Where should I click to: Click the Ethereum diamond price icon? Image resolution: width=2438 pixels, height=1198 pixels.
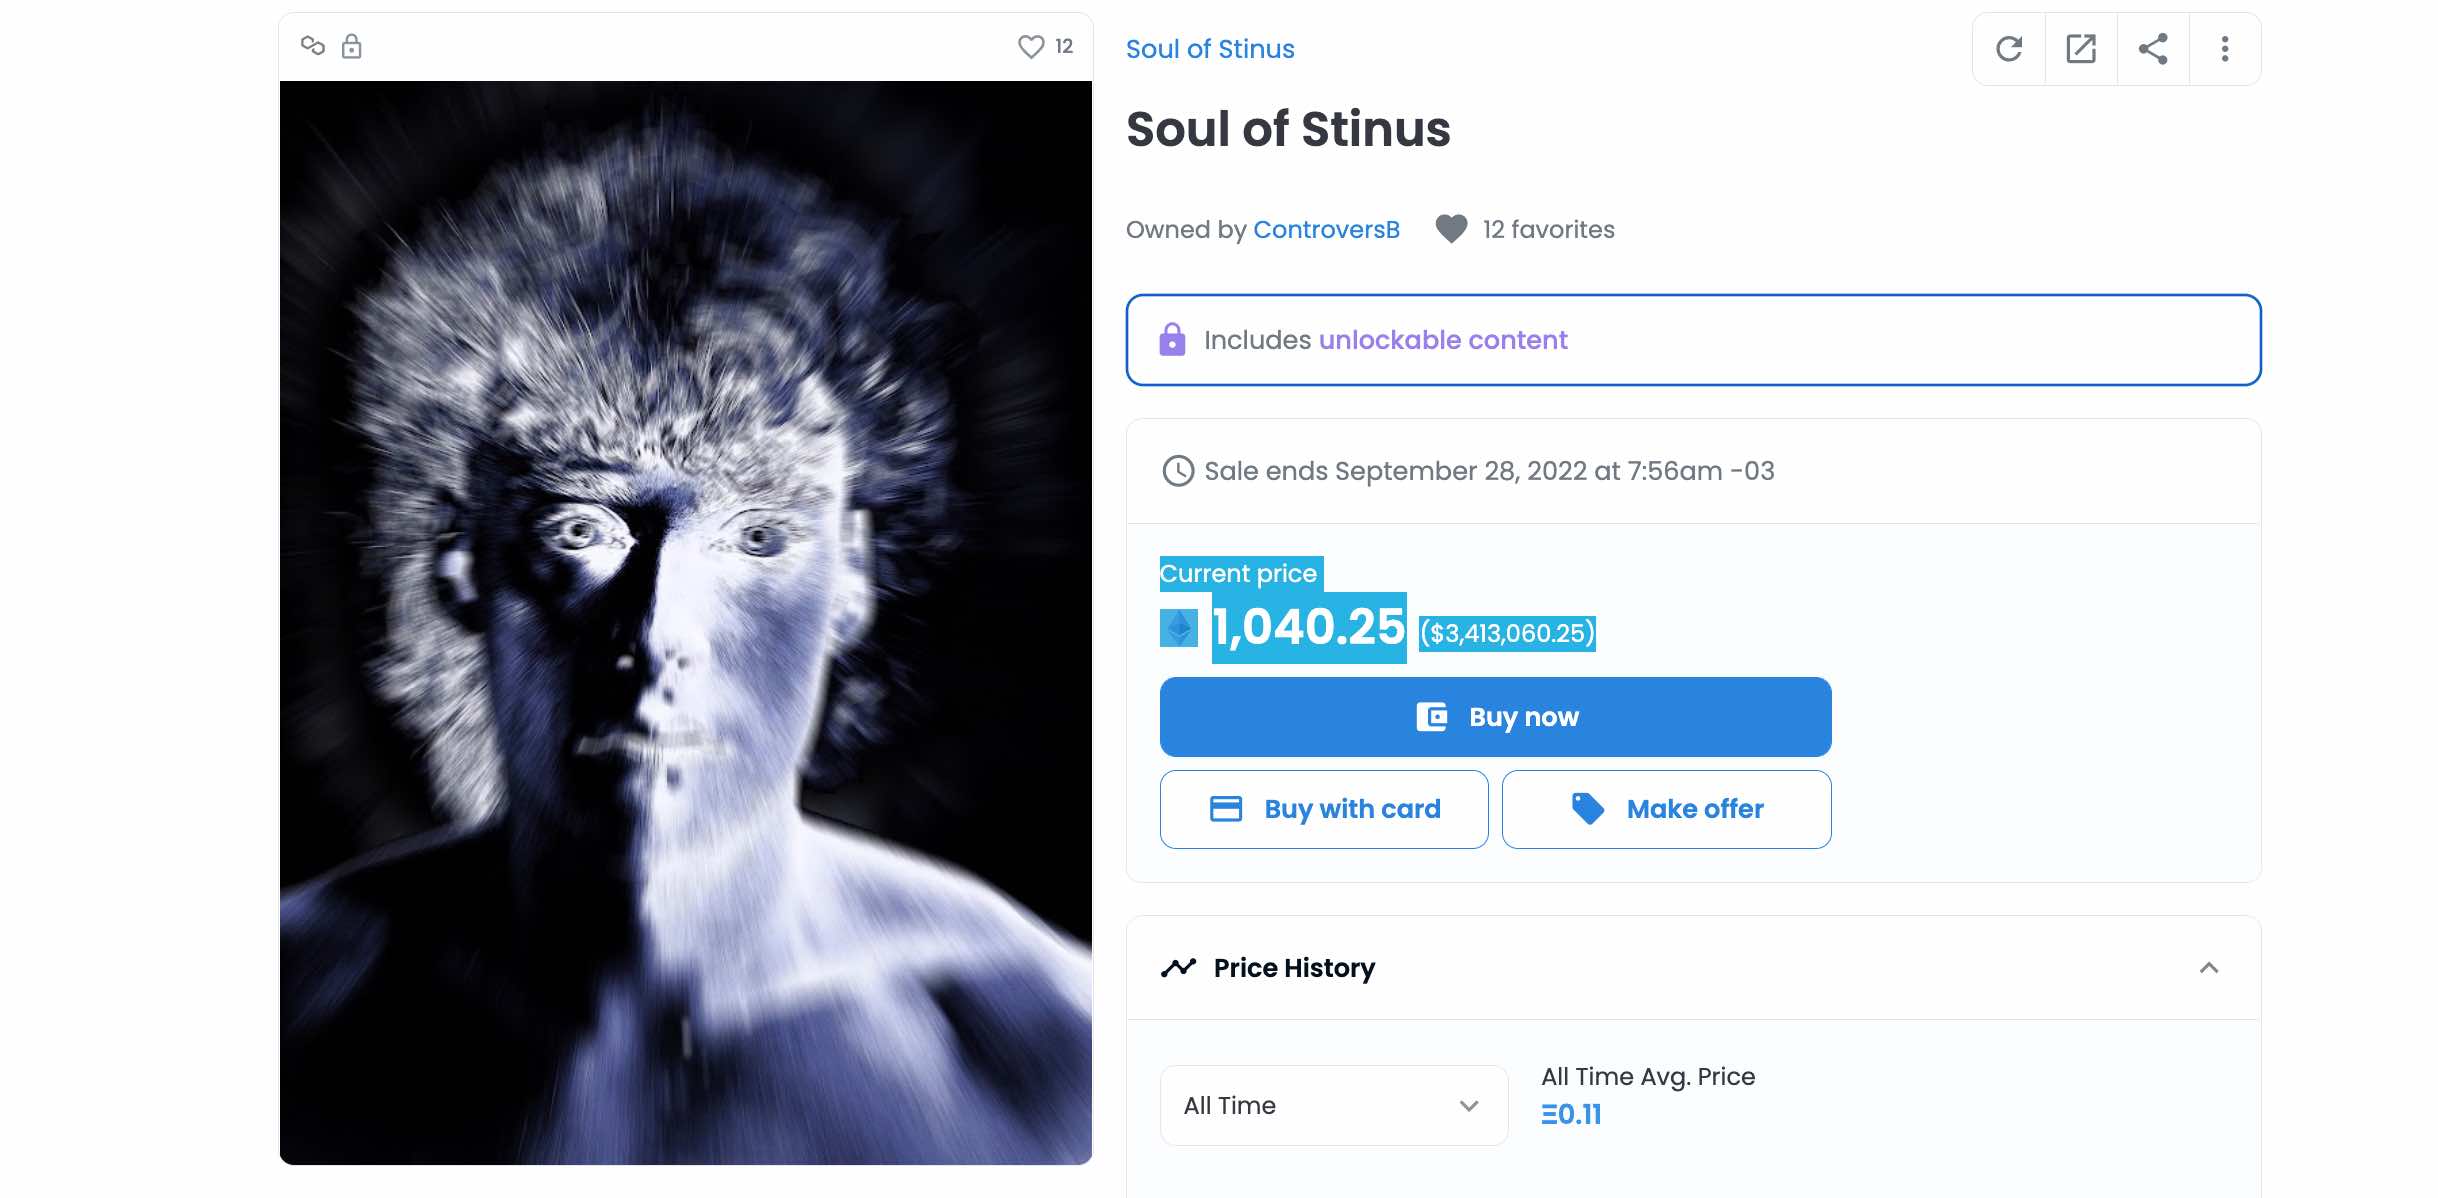(1180, 628)
